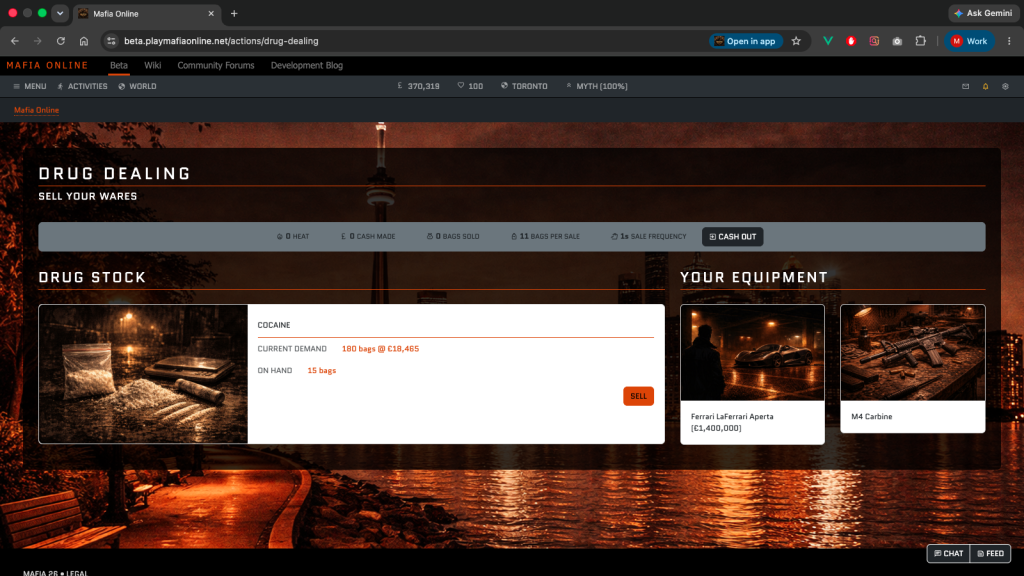Click the cash balance 370,319

pyautogui.click(x=419, y=86)
